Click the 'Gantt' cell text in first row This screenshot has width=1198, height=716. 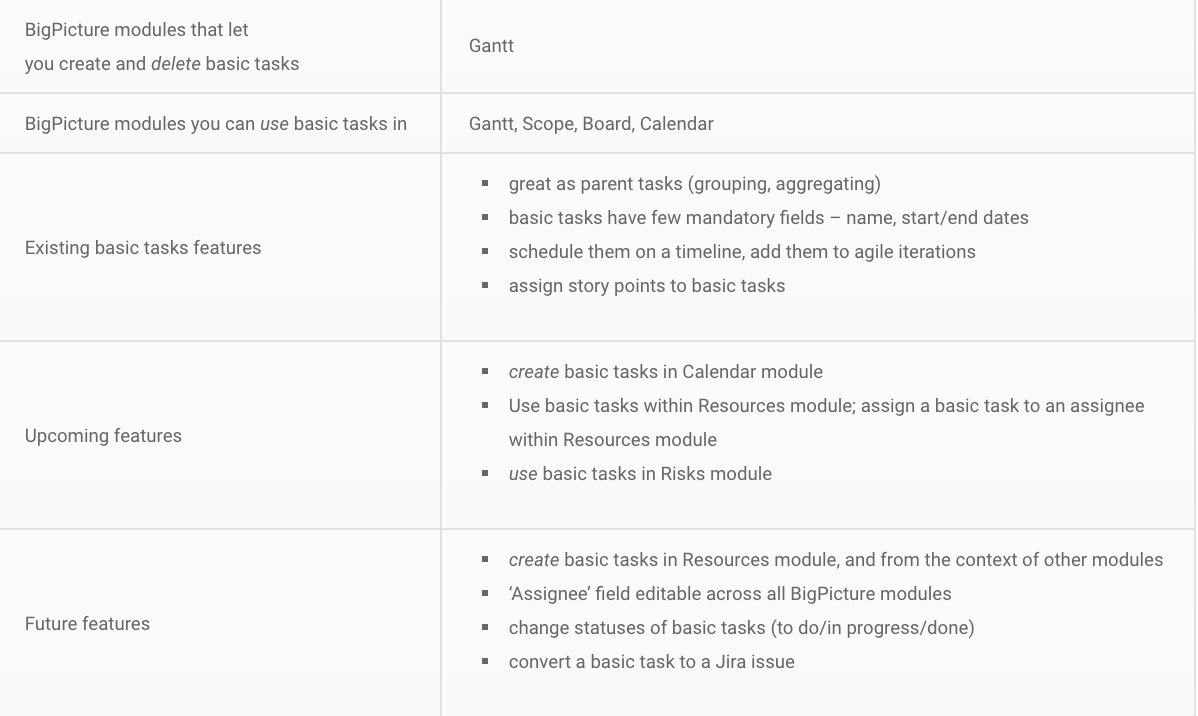(491, 46)
